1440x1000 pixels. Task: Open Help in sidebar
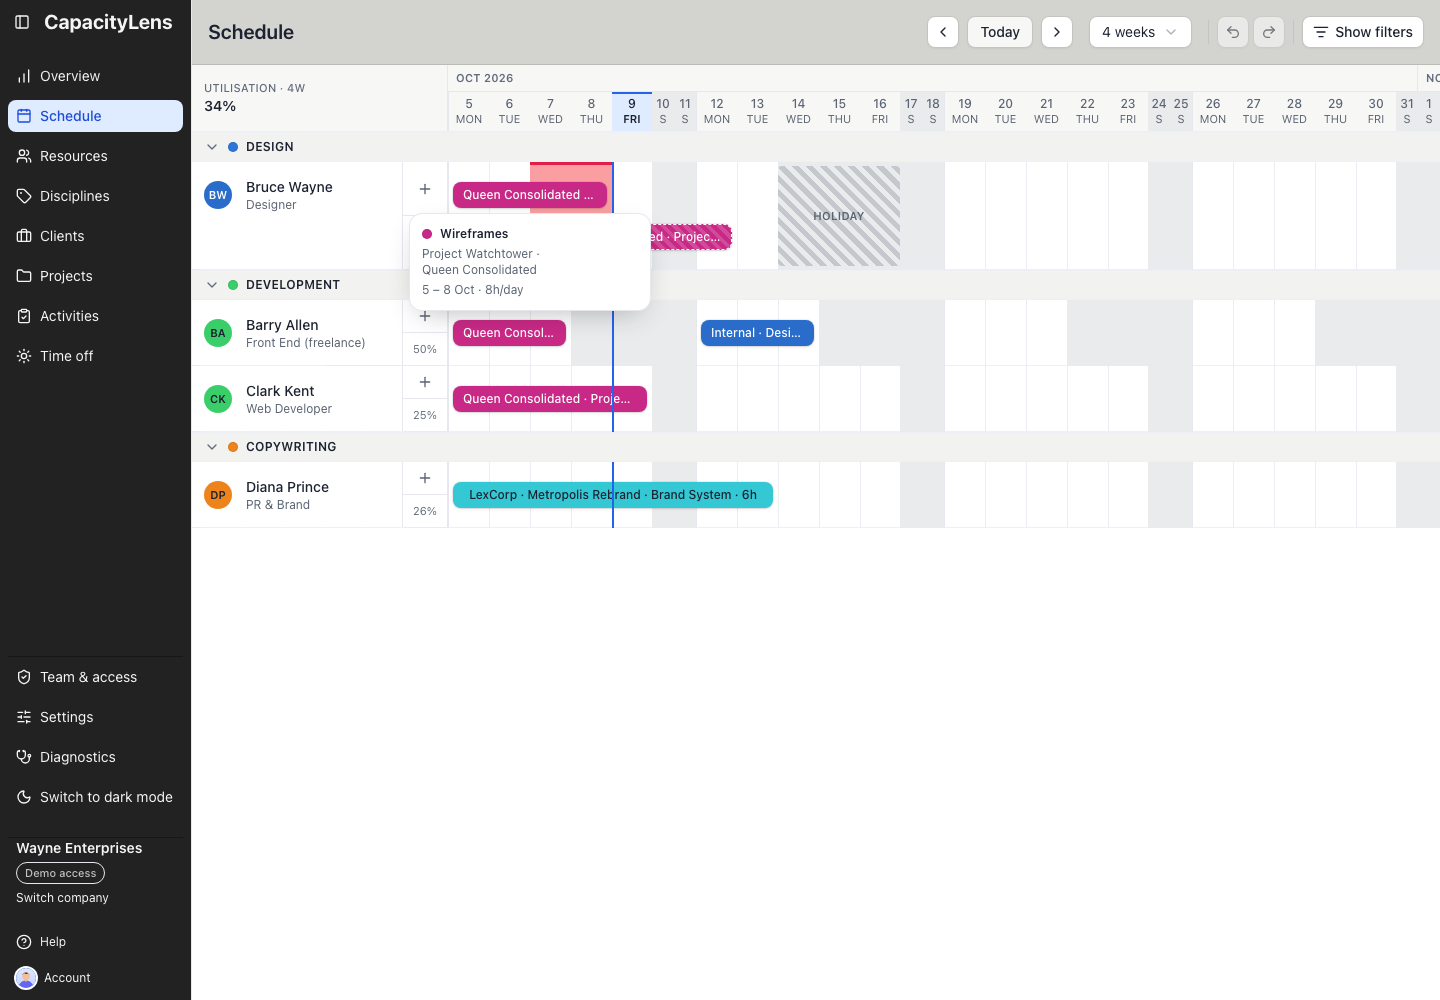(95, 942)
